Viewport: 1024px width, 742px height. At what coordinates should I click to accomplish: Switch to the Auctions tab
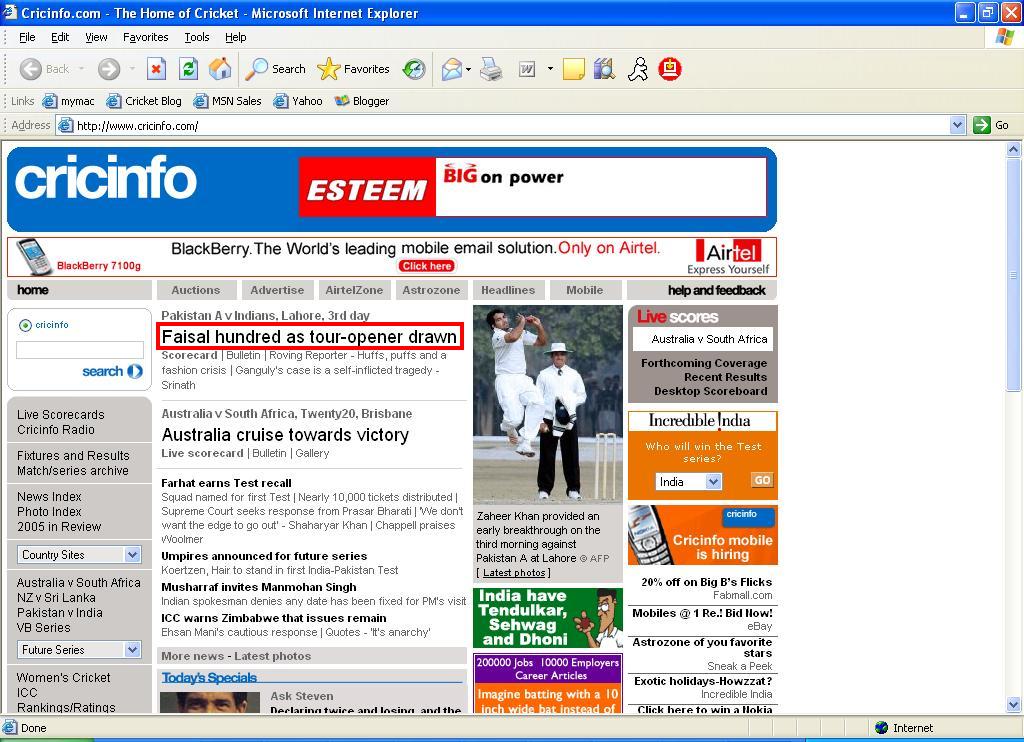[x=196, y=290]
